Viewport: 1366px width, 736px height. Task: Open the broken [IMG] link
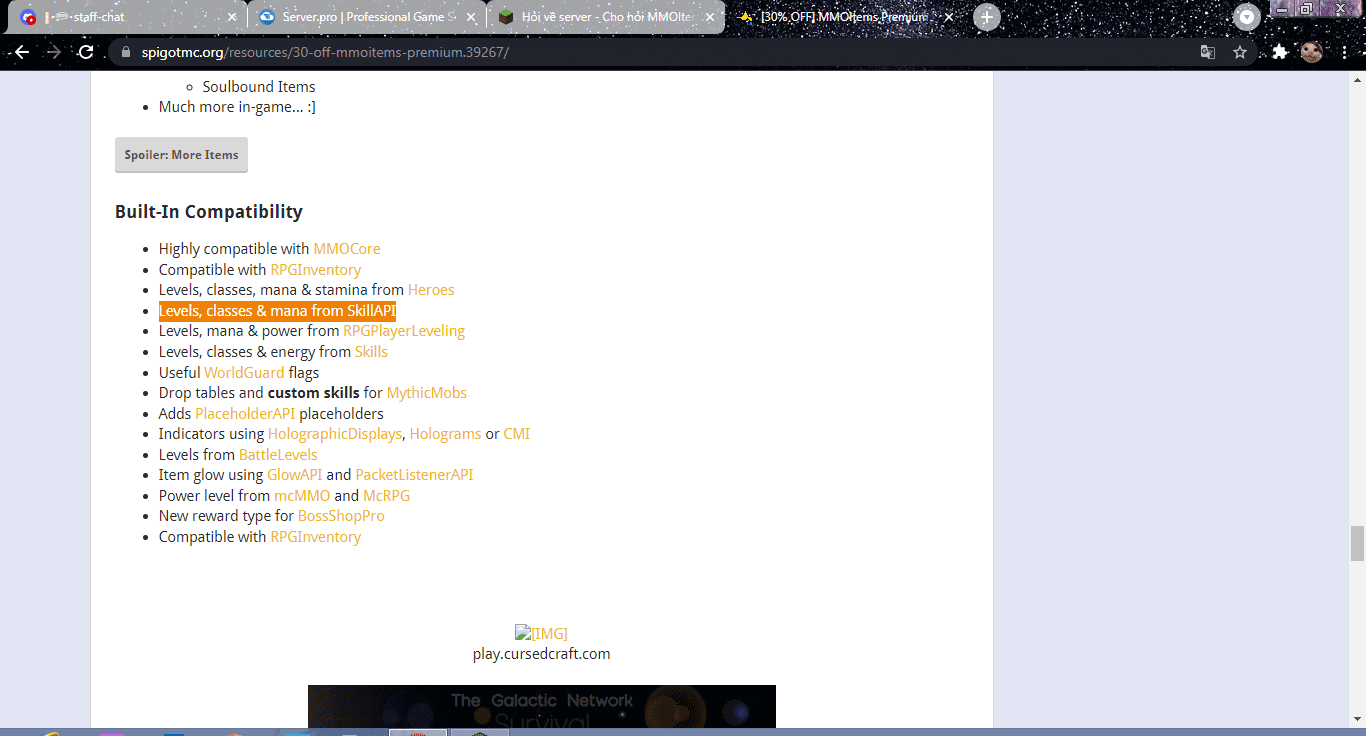[541, 633]
